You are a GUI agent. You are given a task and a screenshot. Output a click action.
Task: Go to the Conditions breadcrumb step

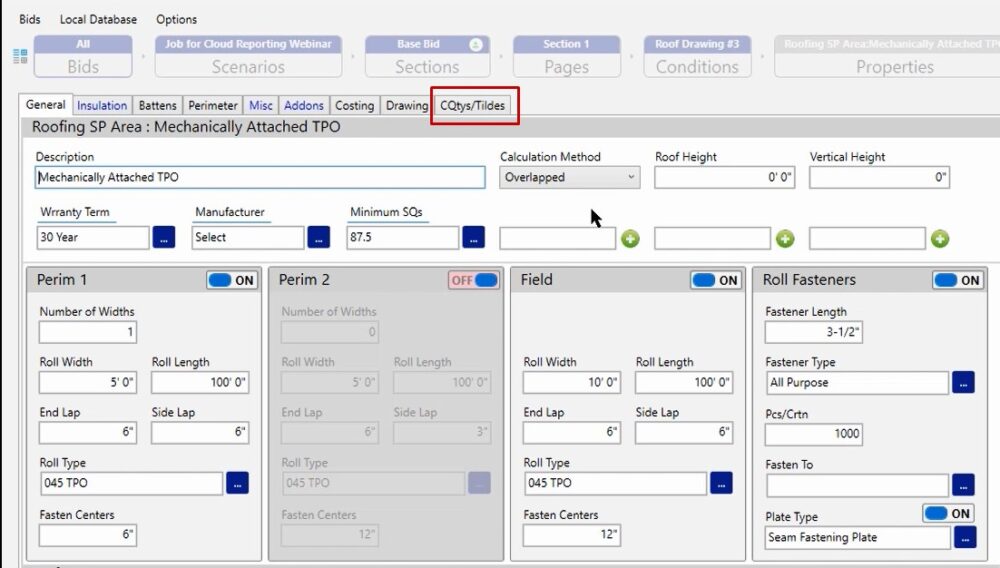[x=697, y=58]
